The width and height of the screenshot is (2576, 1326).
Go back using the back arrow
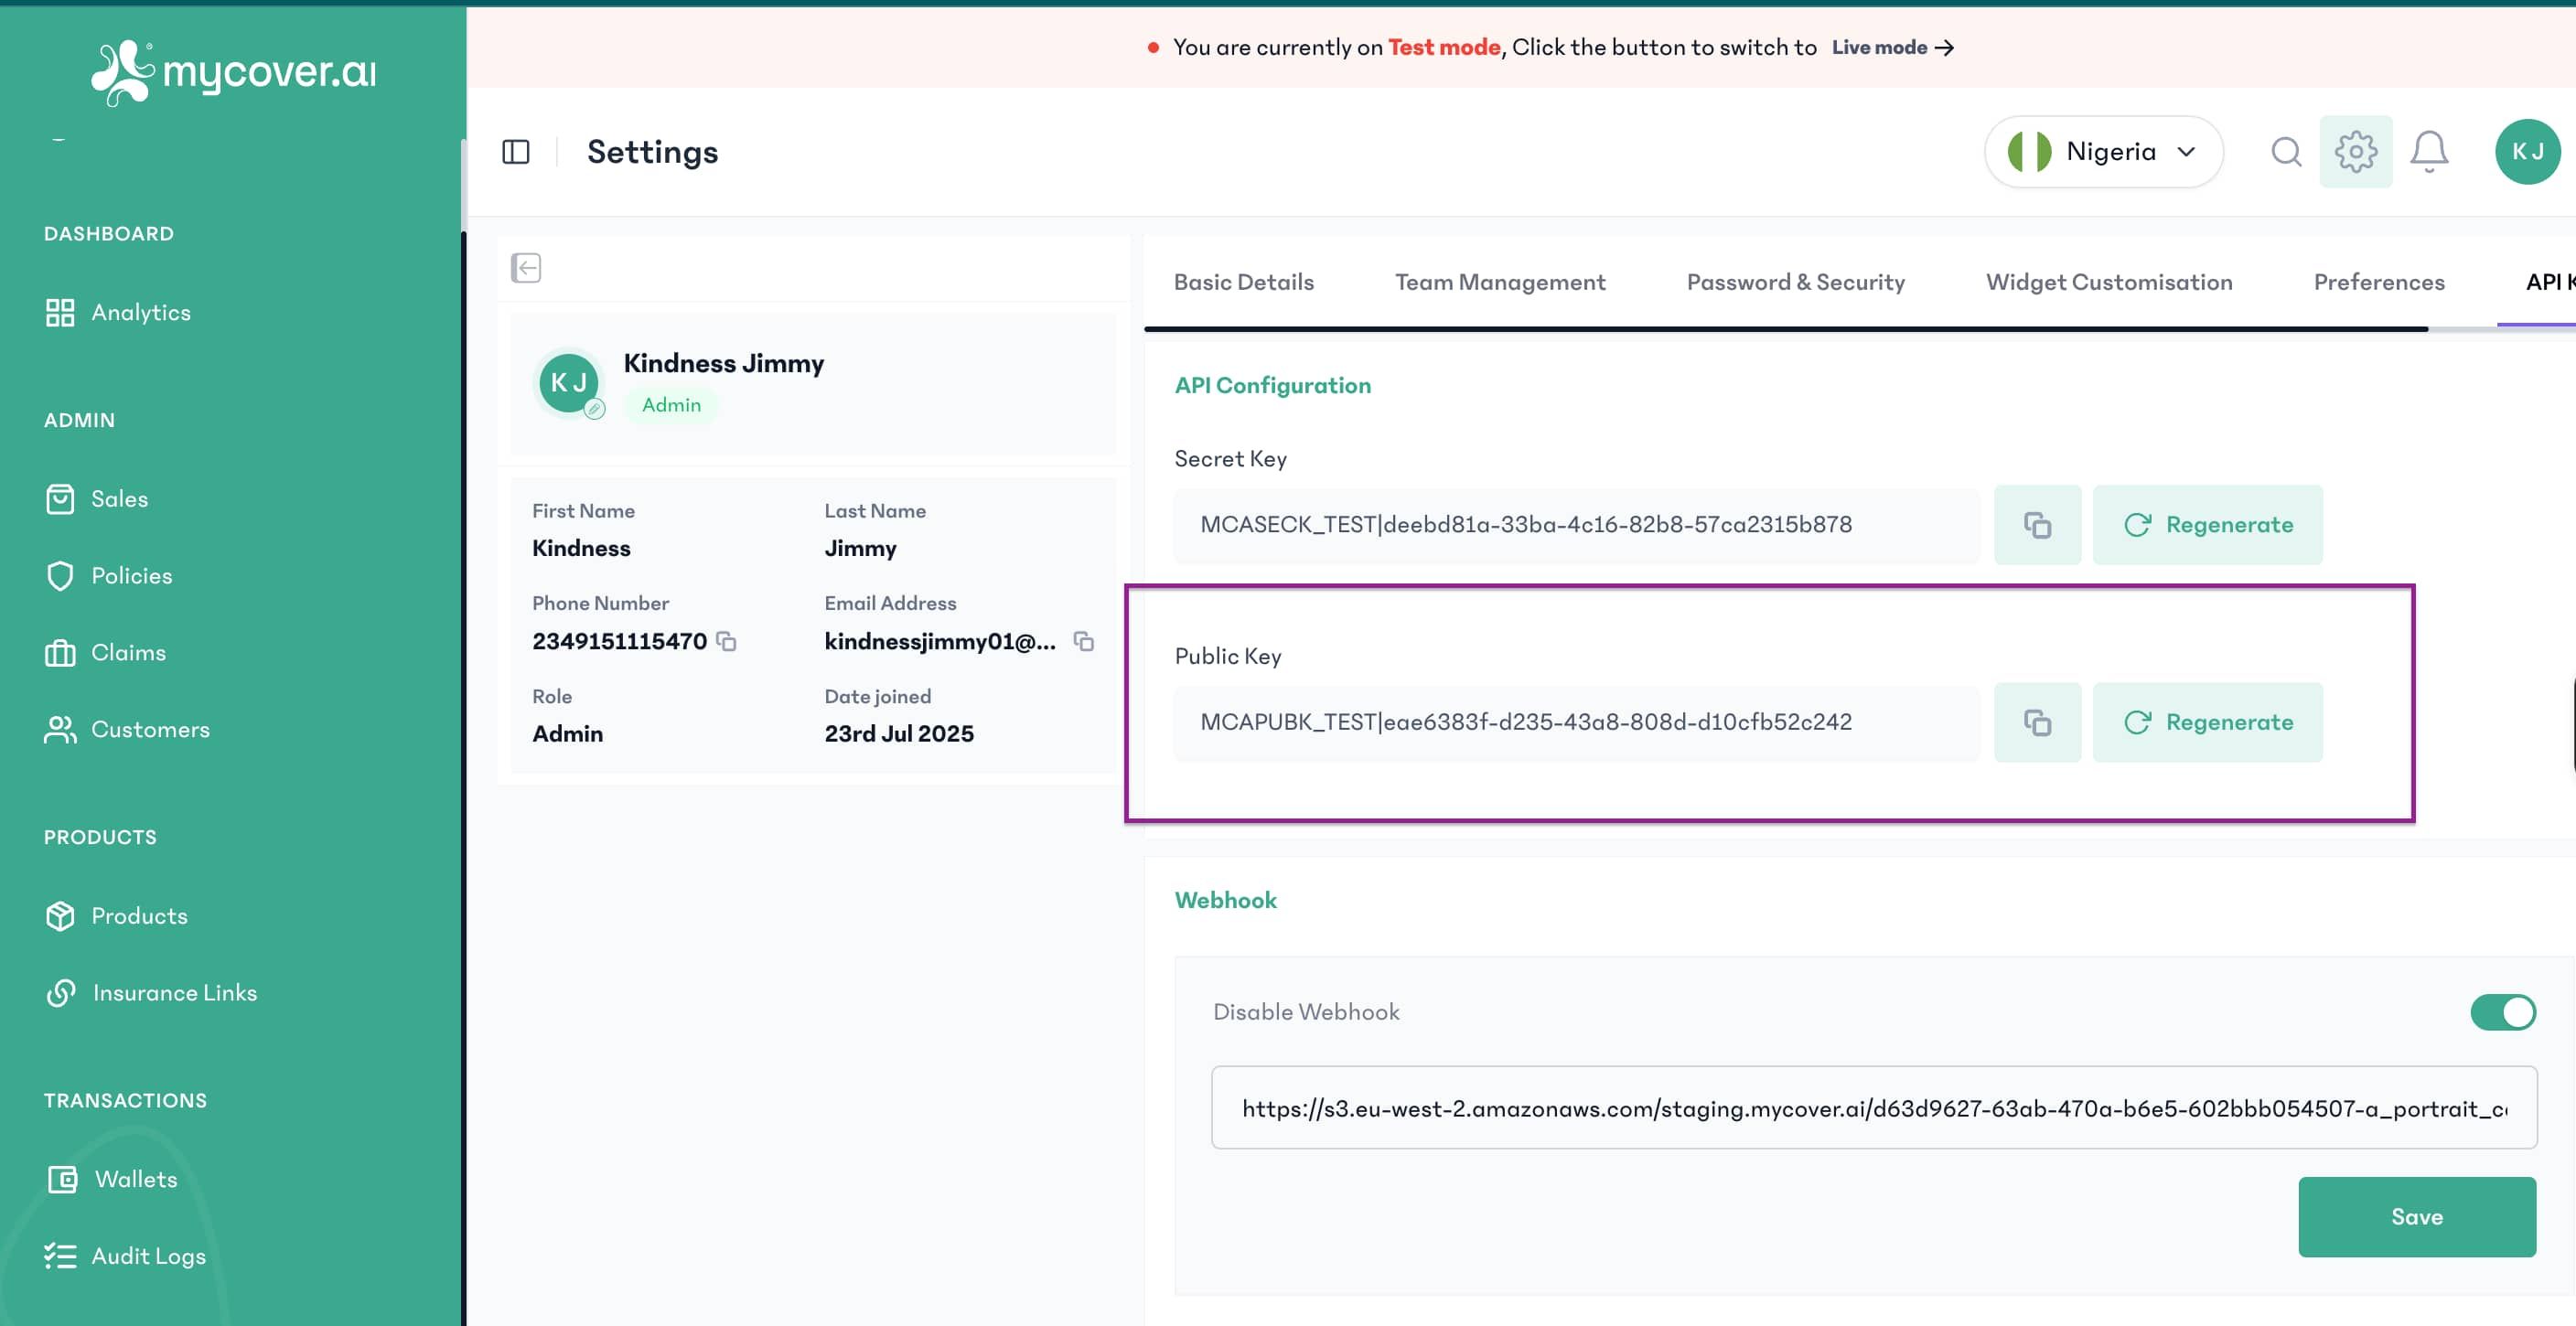(526, 268)
